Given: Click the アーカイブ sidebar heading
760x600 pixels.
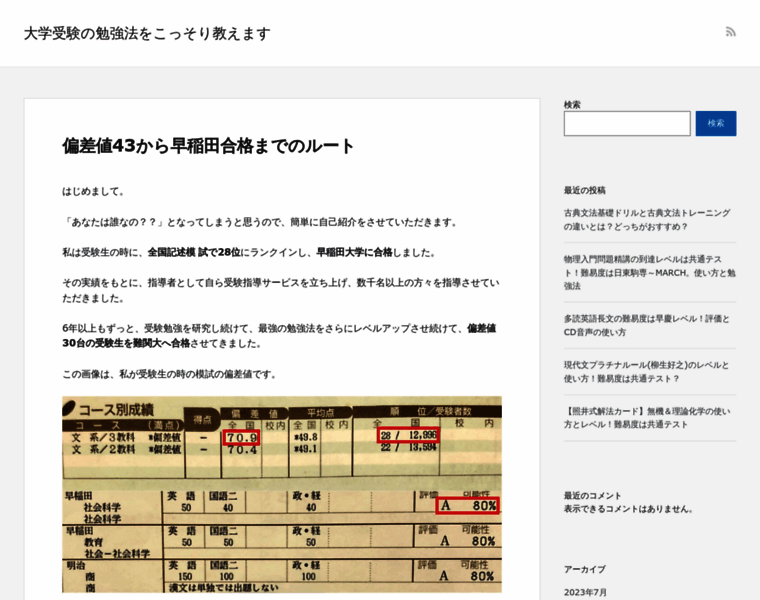Looking at the screenshot, I should (x=585, y=569).
